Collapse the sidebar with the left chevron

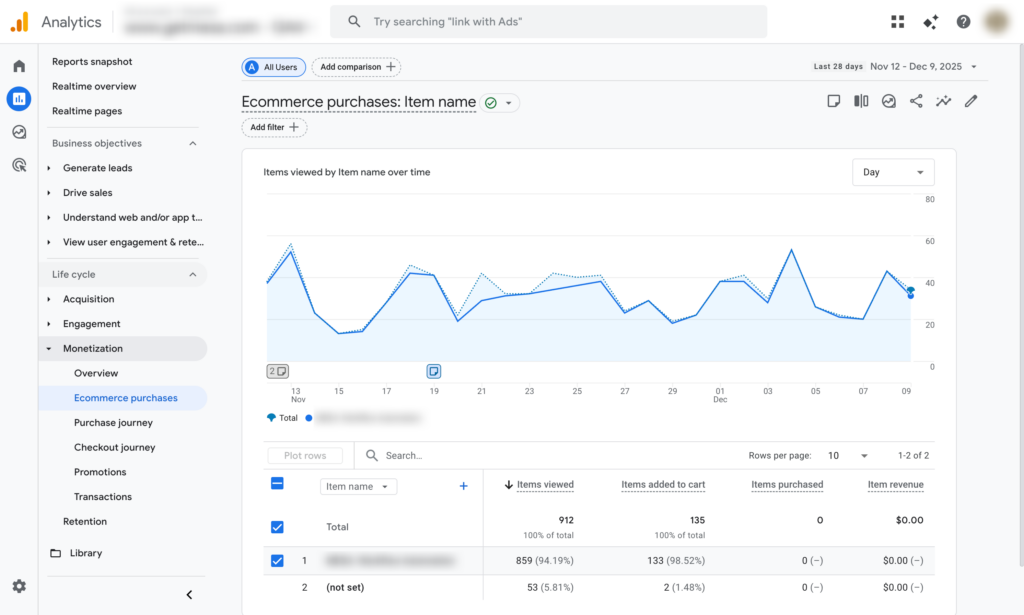point(189,595)
